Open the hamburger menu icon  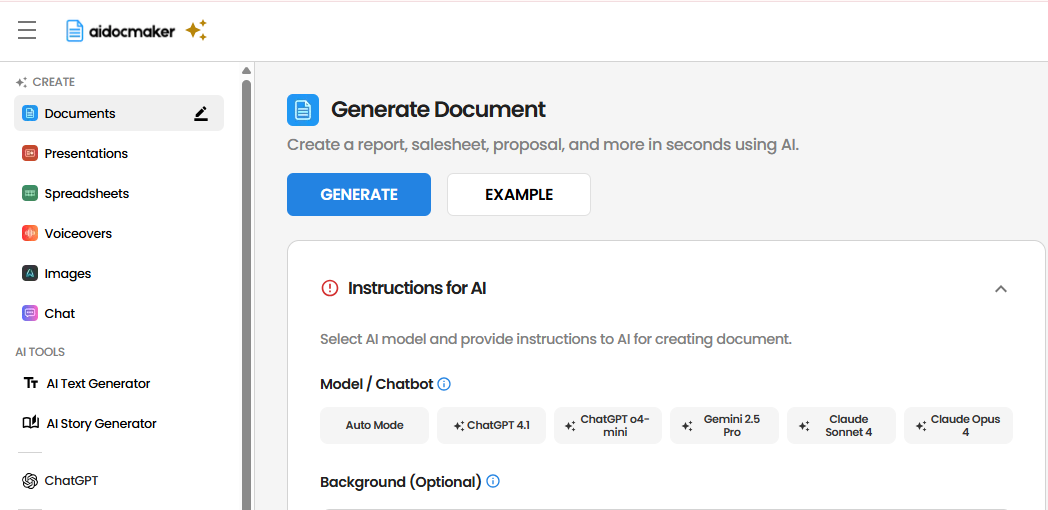click(x=27, y=31)
